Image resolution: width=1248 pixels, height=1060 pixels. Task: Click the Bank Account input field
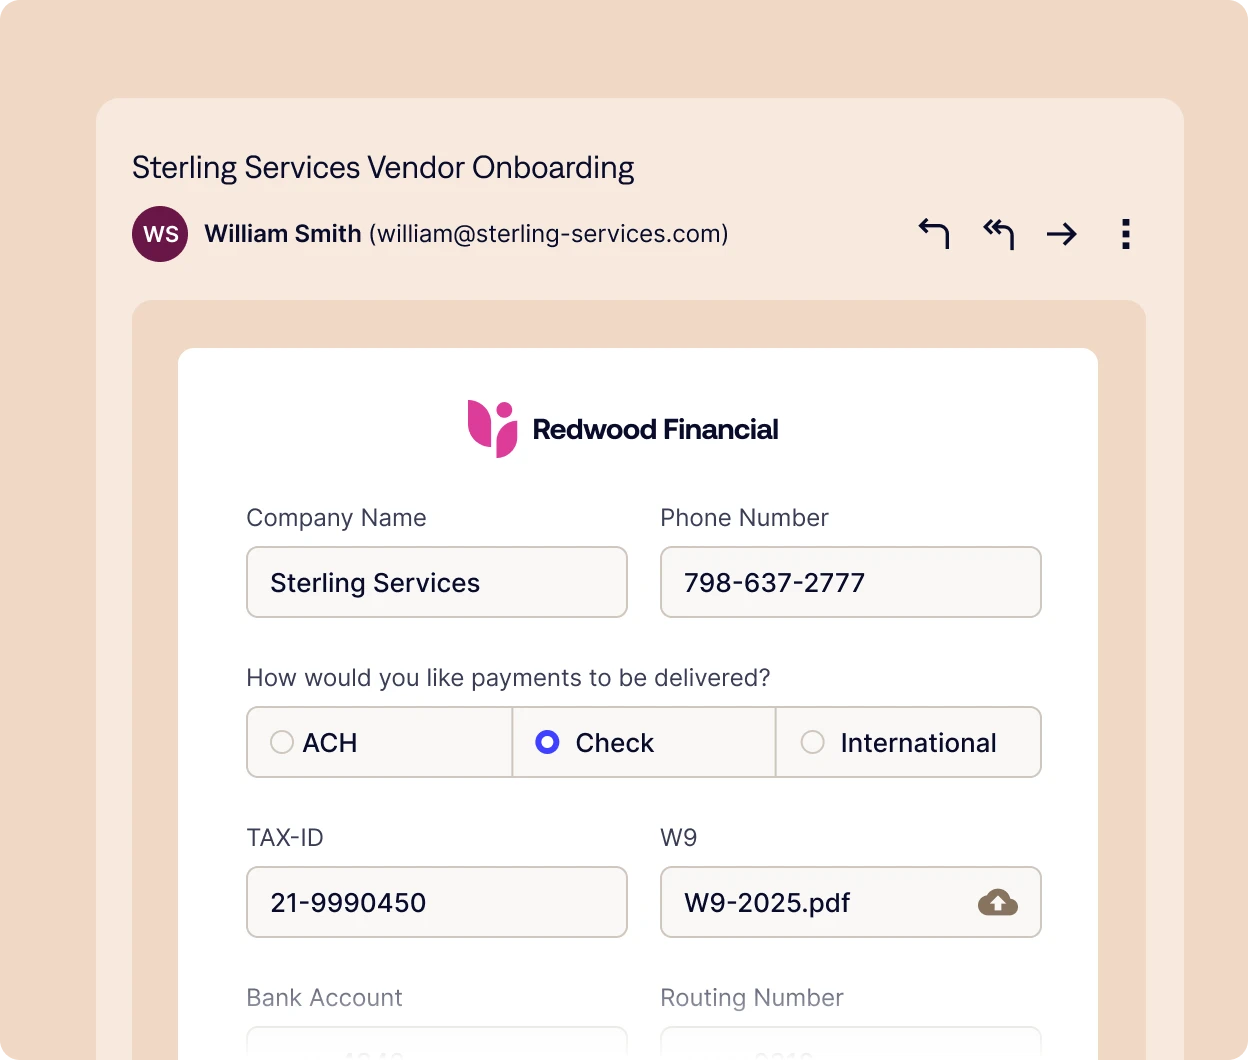(436, 1042)
